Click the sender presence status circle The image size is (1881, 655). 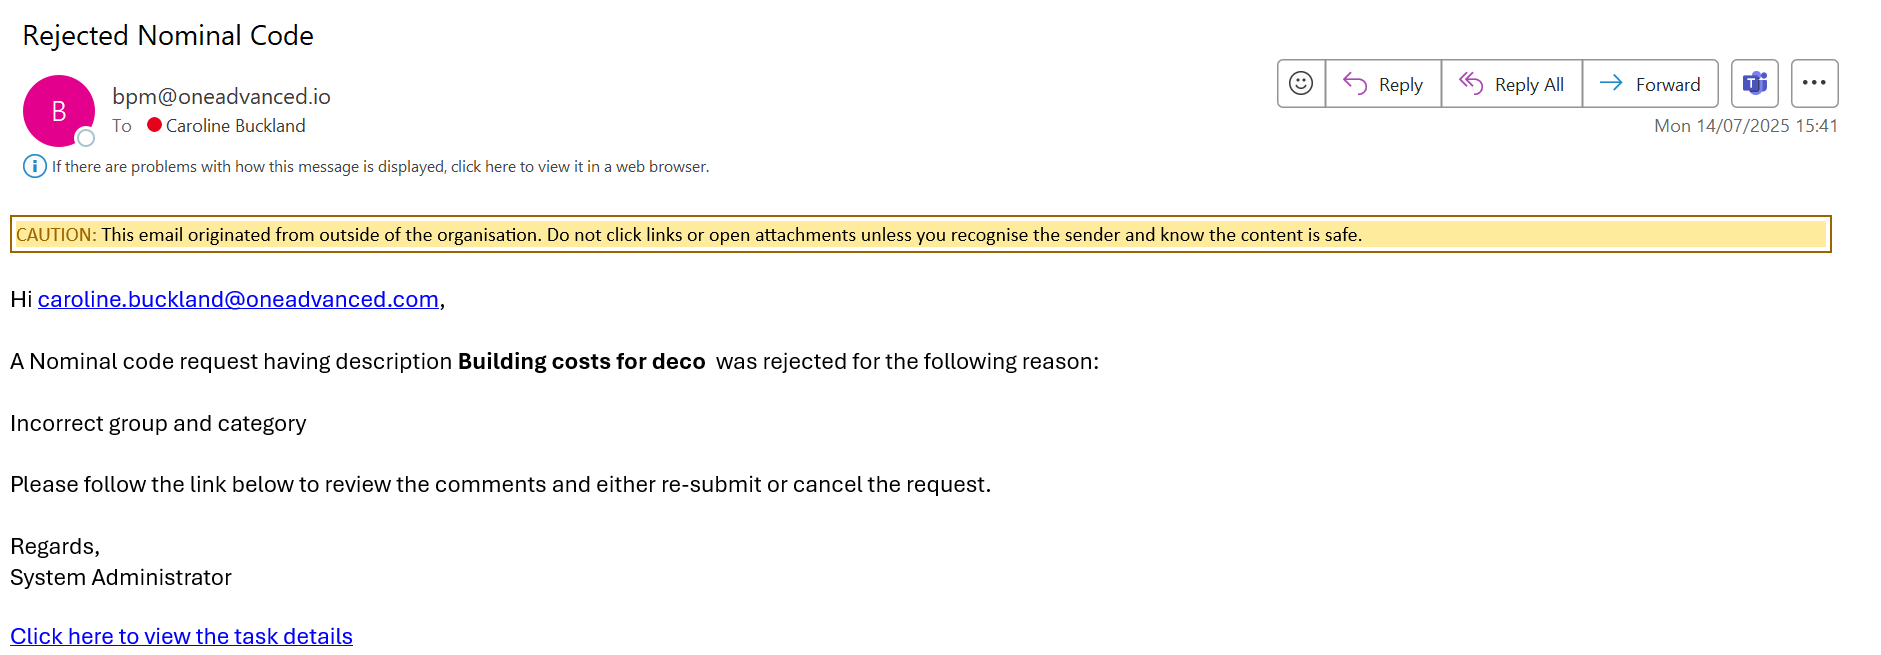[86, 138]
